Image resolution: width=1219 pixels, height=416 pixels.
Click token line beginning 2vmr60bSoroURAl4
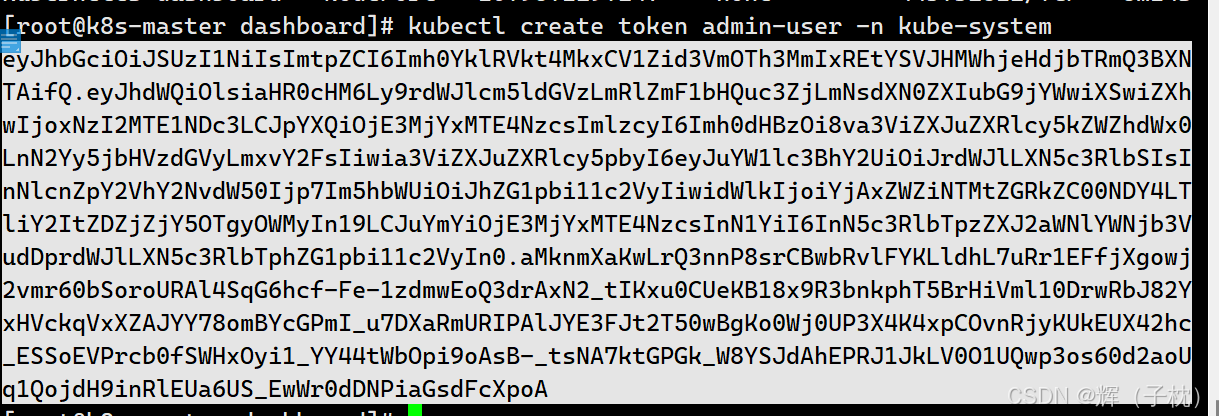(x=597, y=291)
